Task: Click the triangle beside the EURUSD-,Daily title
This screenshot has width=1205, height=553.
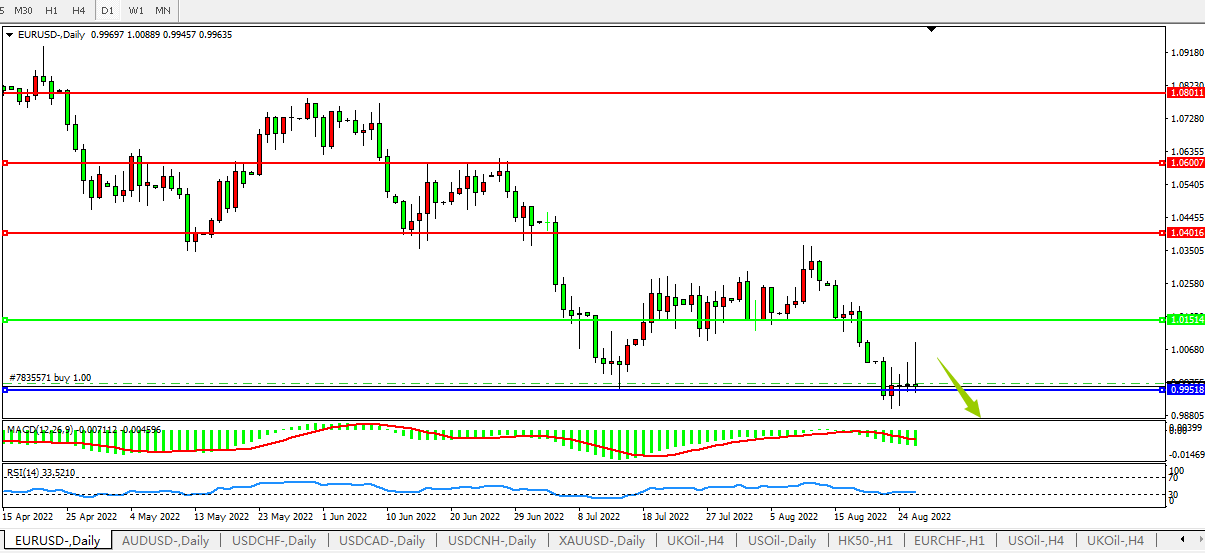Action: click(x=10, y=35)
